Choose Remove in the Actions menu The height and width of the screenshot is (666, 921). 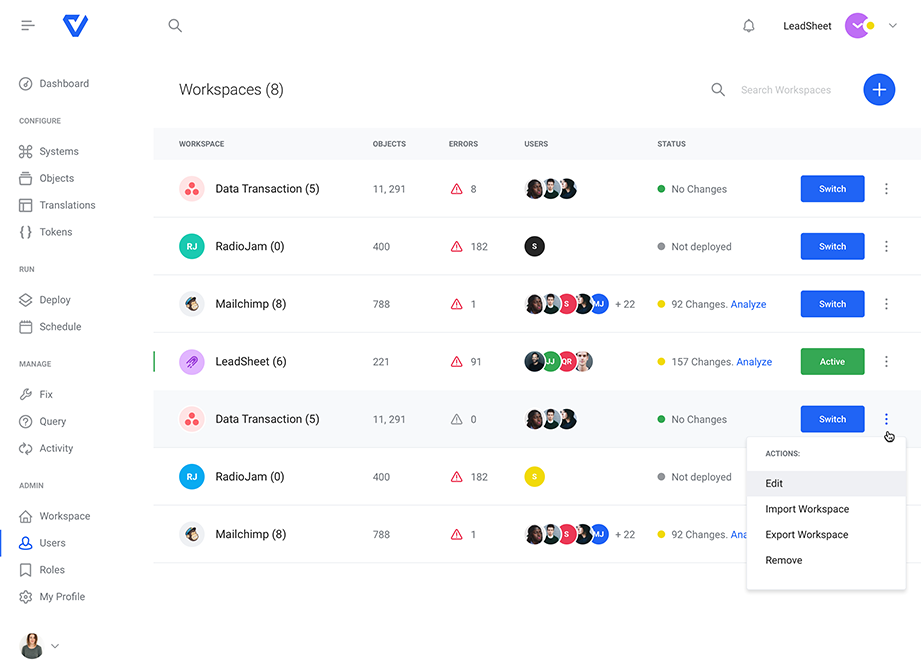[784, 561]
